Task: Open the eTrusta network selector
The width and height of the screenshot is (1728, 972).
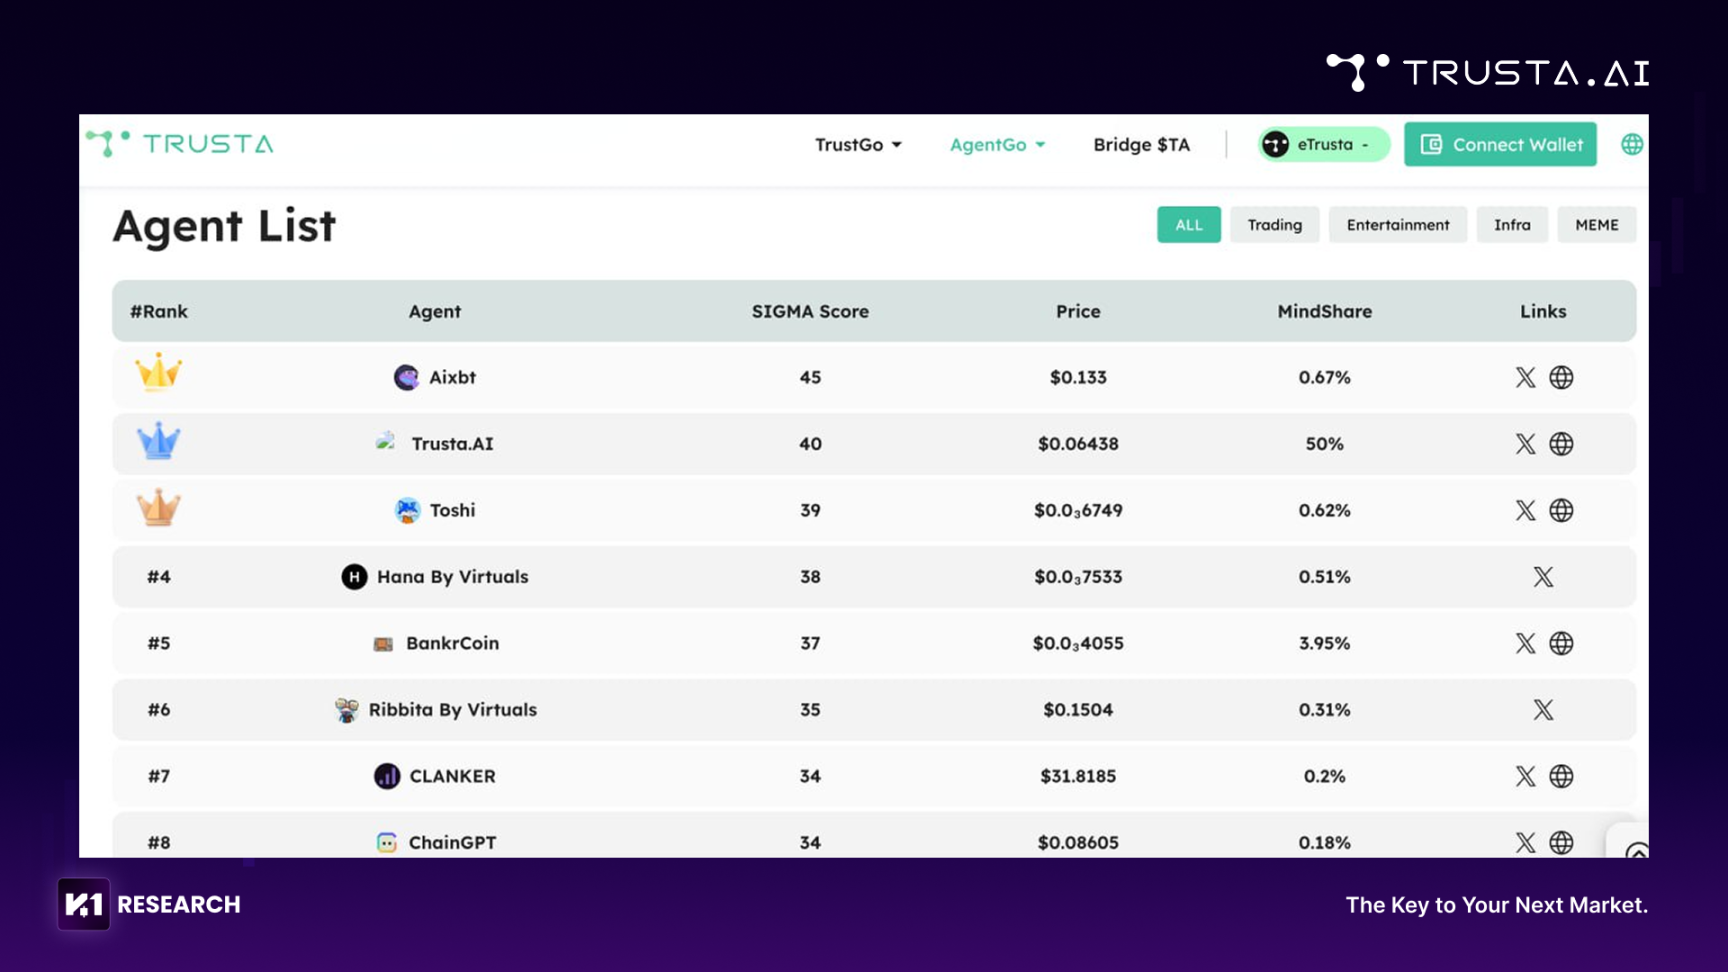Action: 1322,145
